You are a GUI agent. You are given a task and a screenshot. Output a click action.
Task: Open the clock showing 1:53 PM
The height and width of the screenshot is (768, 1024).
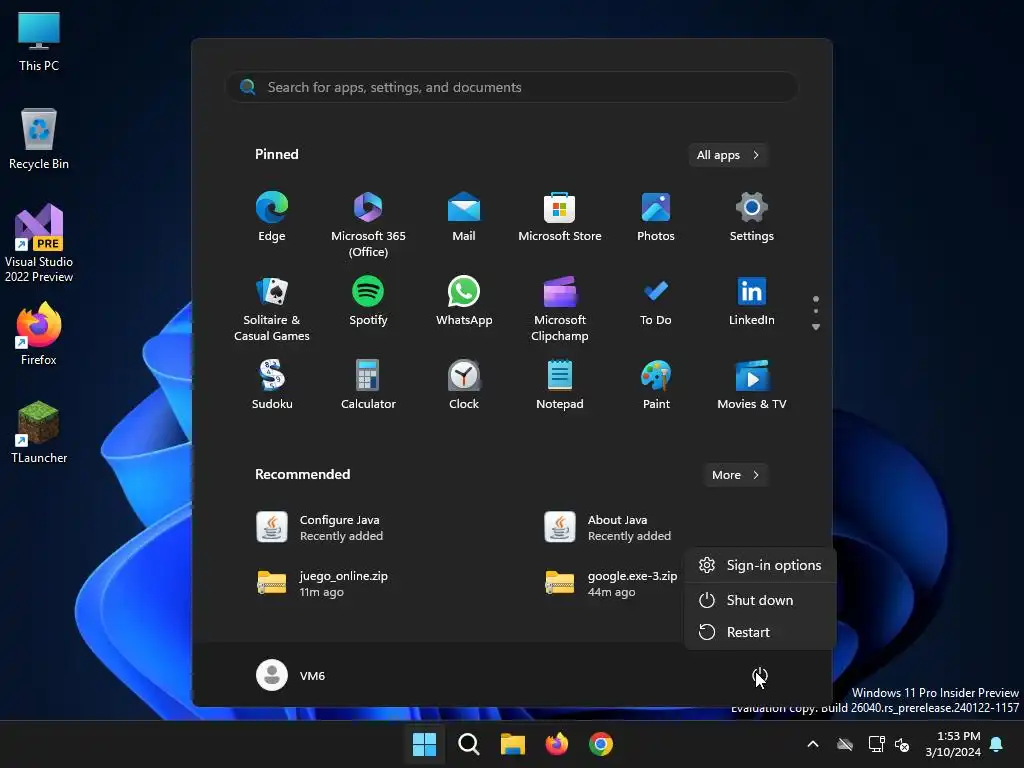[952, 744]
